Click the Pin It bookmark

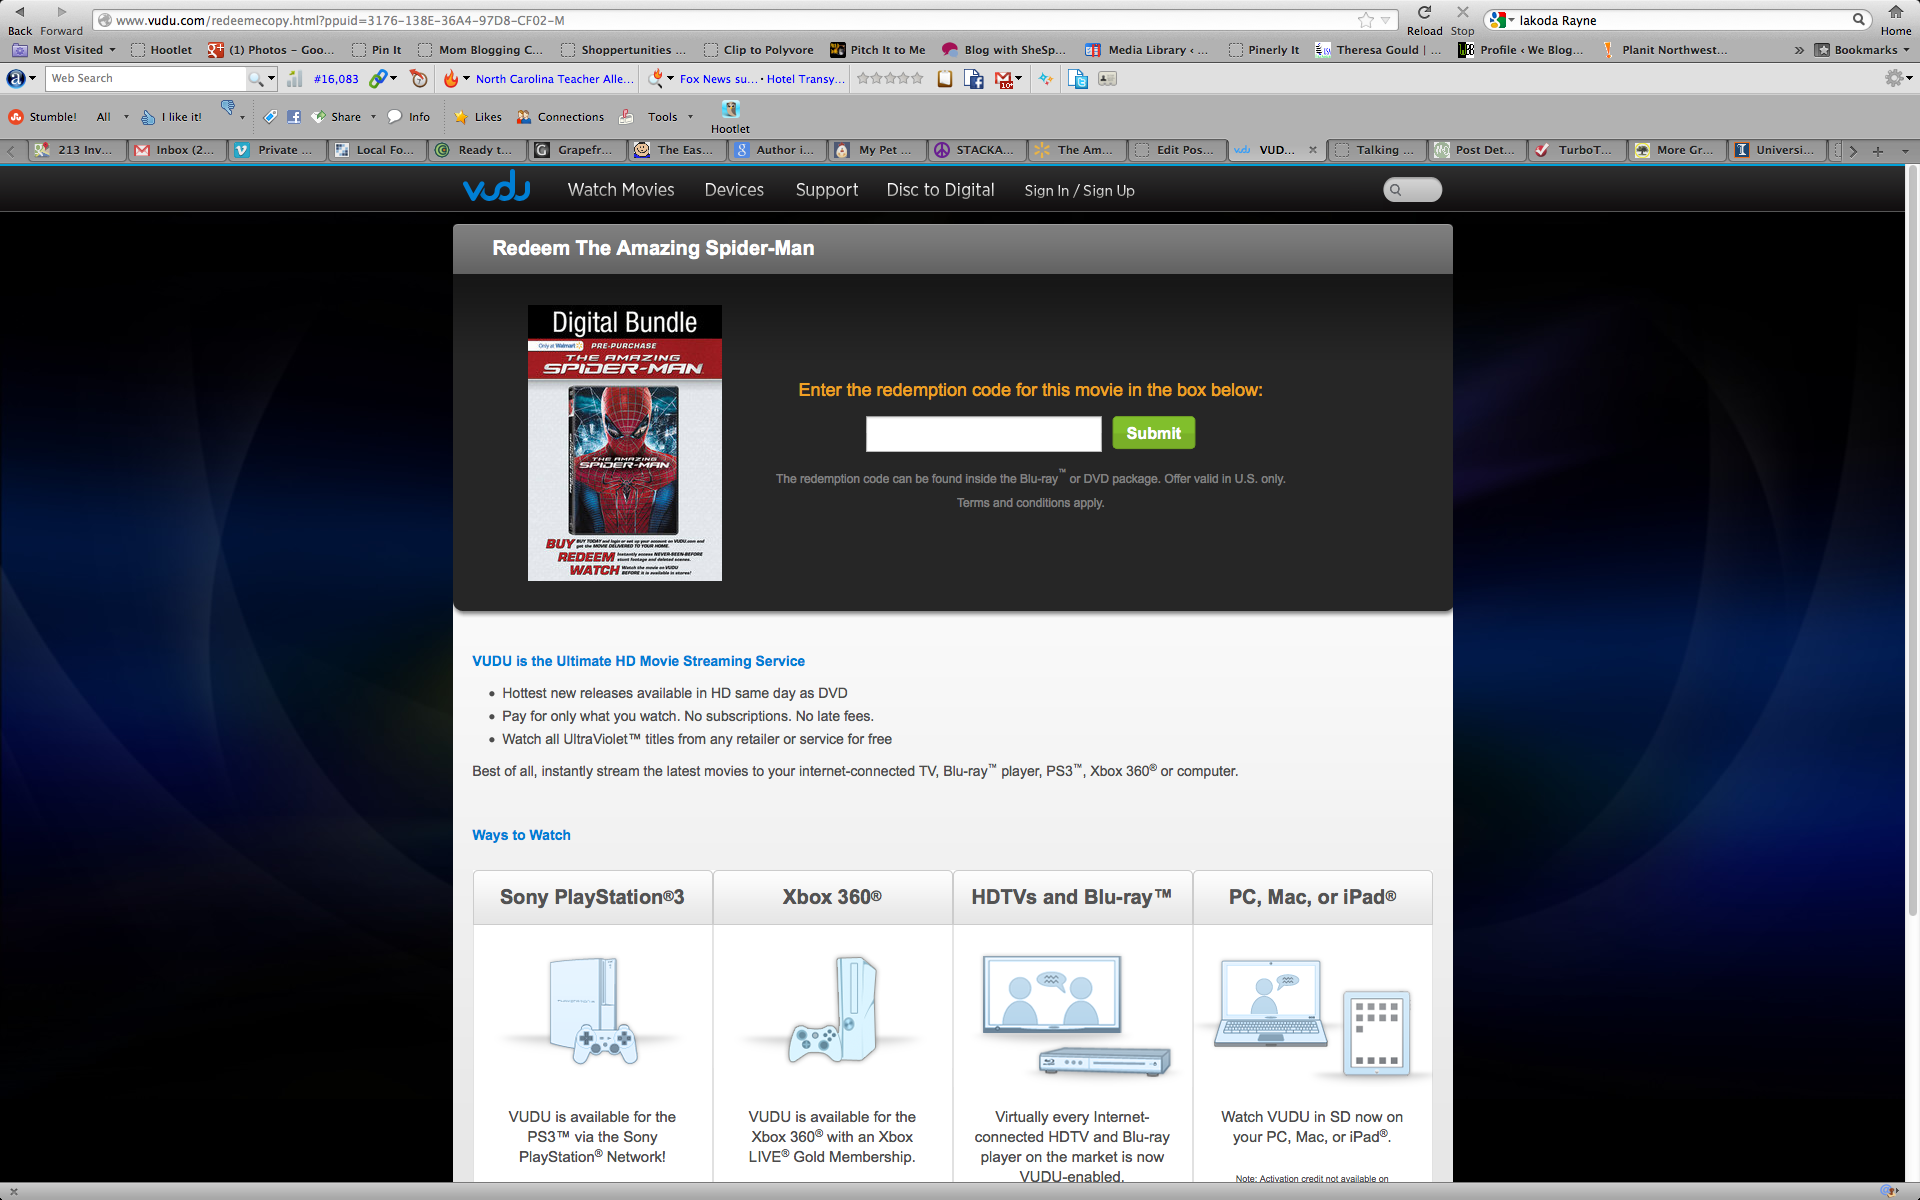point(377,49)
